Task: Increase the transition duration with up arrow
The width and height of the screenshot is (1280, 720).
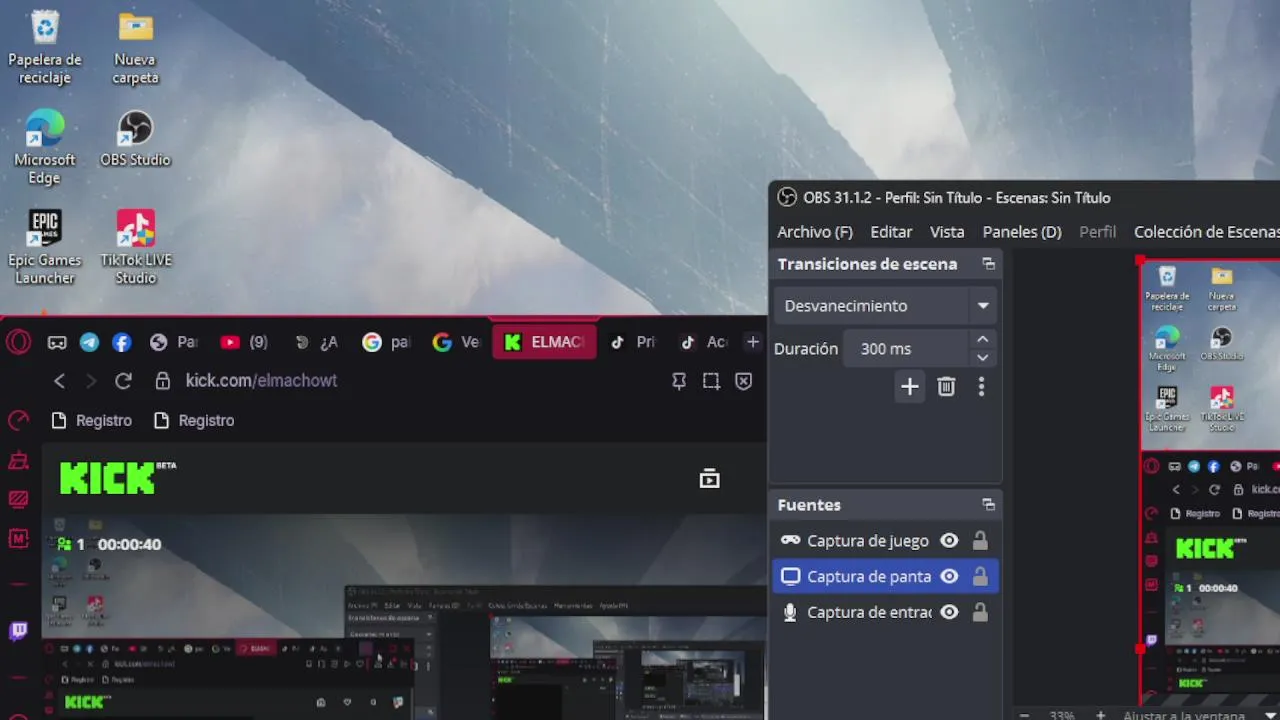Action: click(982, 340)
